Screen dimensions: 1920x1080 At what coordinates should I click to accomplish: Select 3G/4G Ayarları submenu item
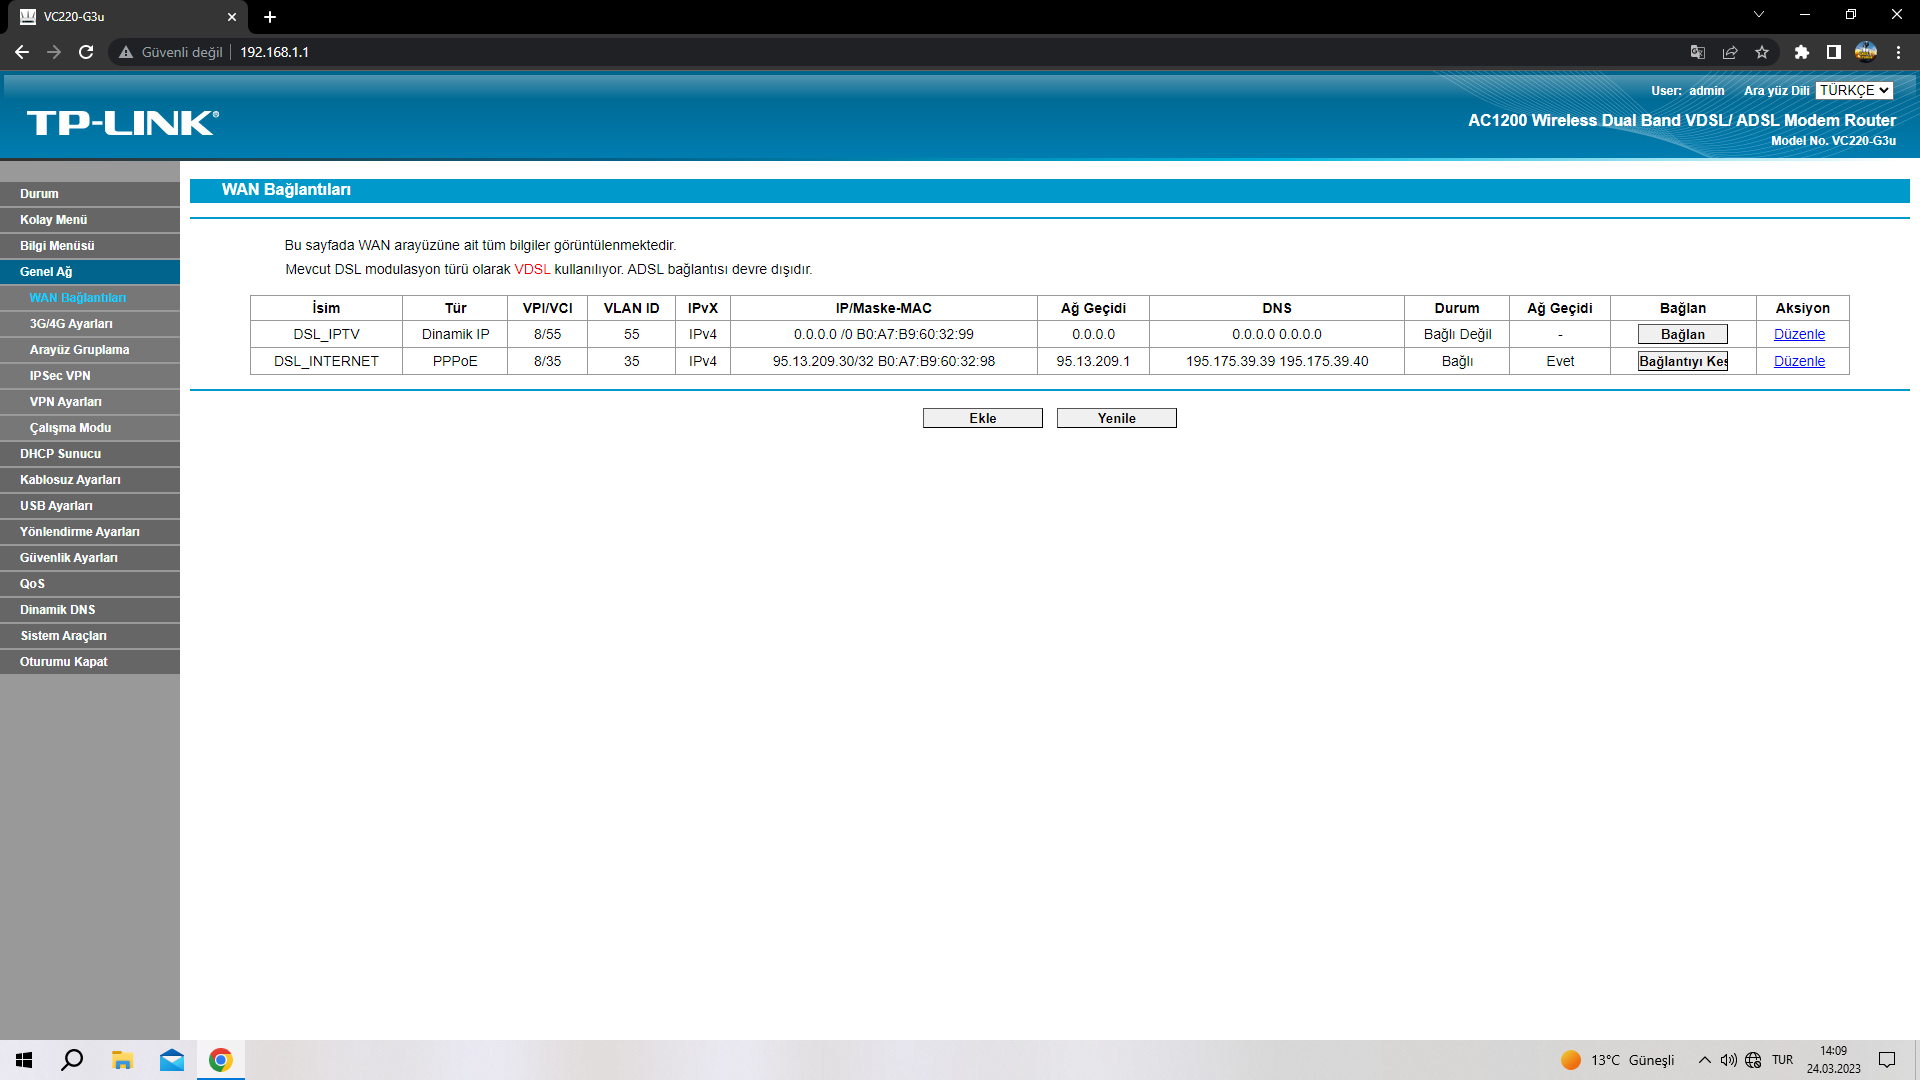pos(71,324)
